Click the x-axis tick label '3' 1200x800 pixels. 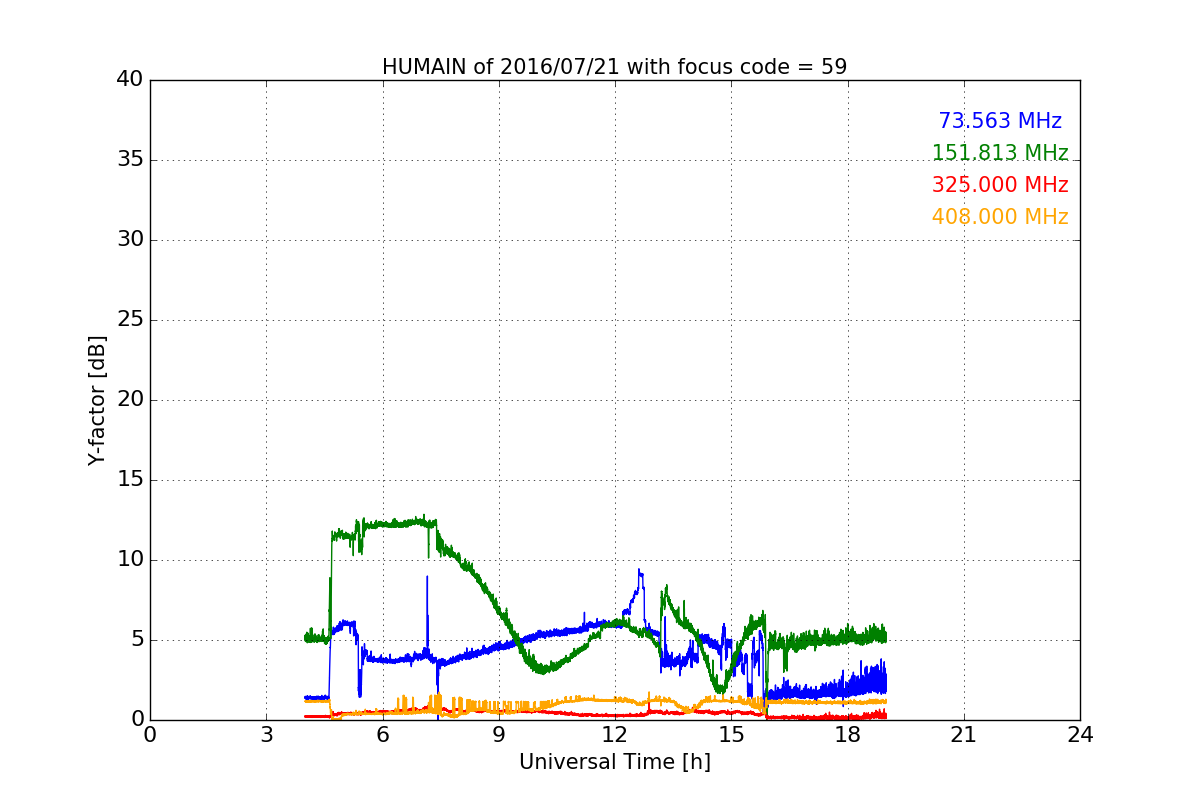(266, 734)
